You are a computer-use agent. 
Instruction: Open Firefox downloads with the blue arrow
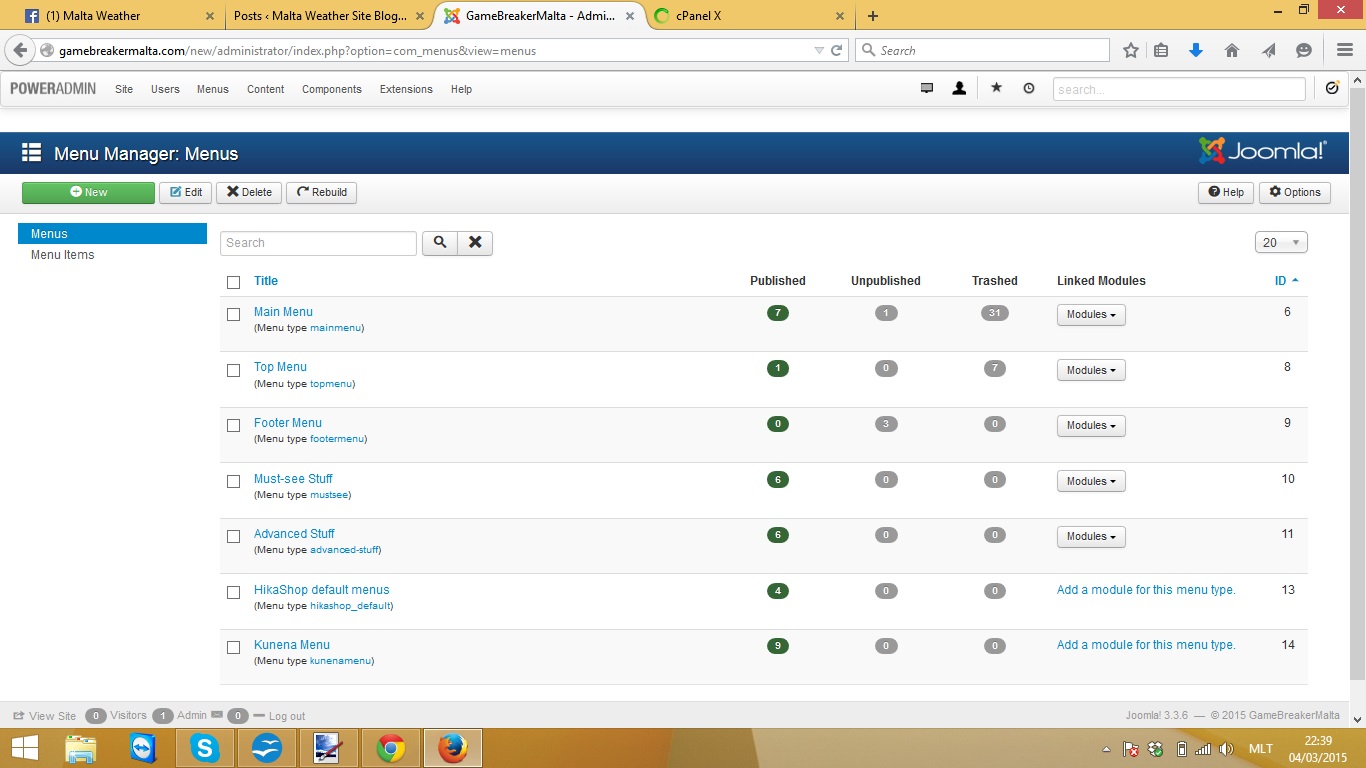point(1195,50)
